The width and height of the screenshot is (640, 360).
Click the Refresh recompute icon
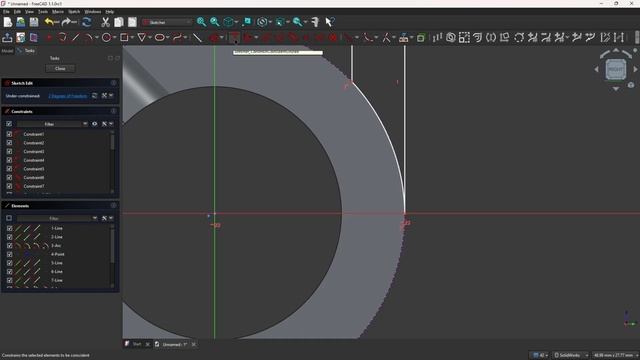tap(87, 22)
